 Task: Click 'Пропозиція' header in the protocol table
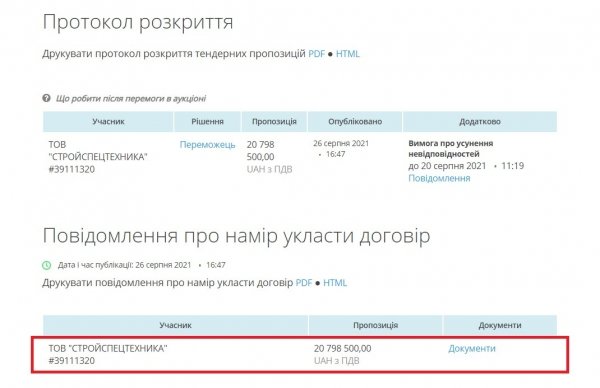(x=274, y=122)
